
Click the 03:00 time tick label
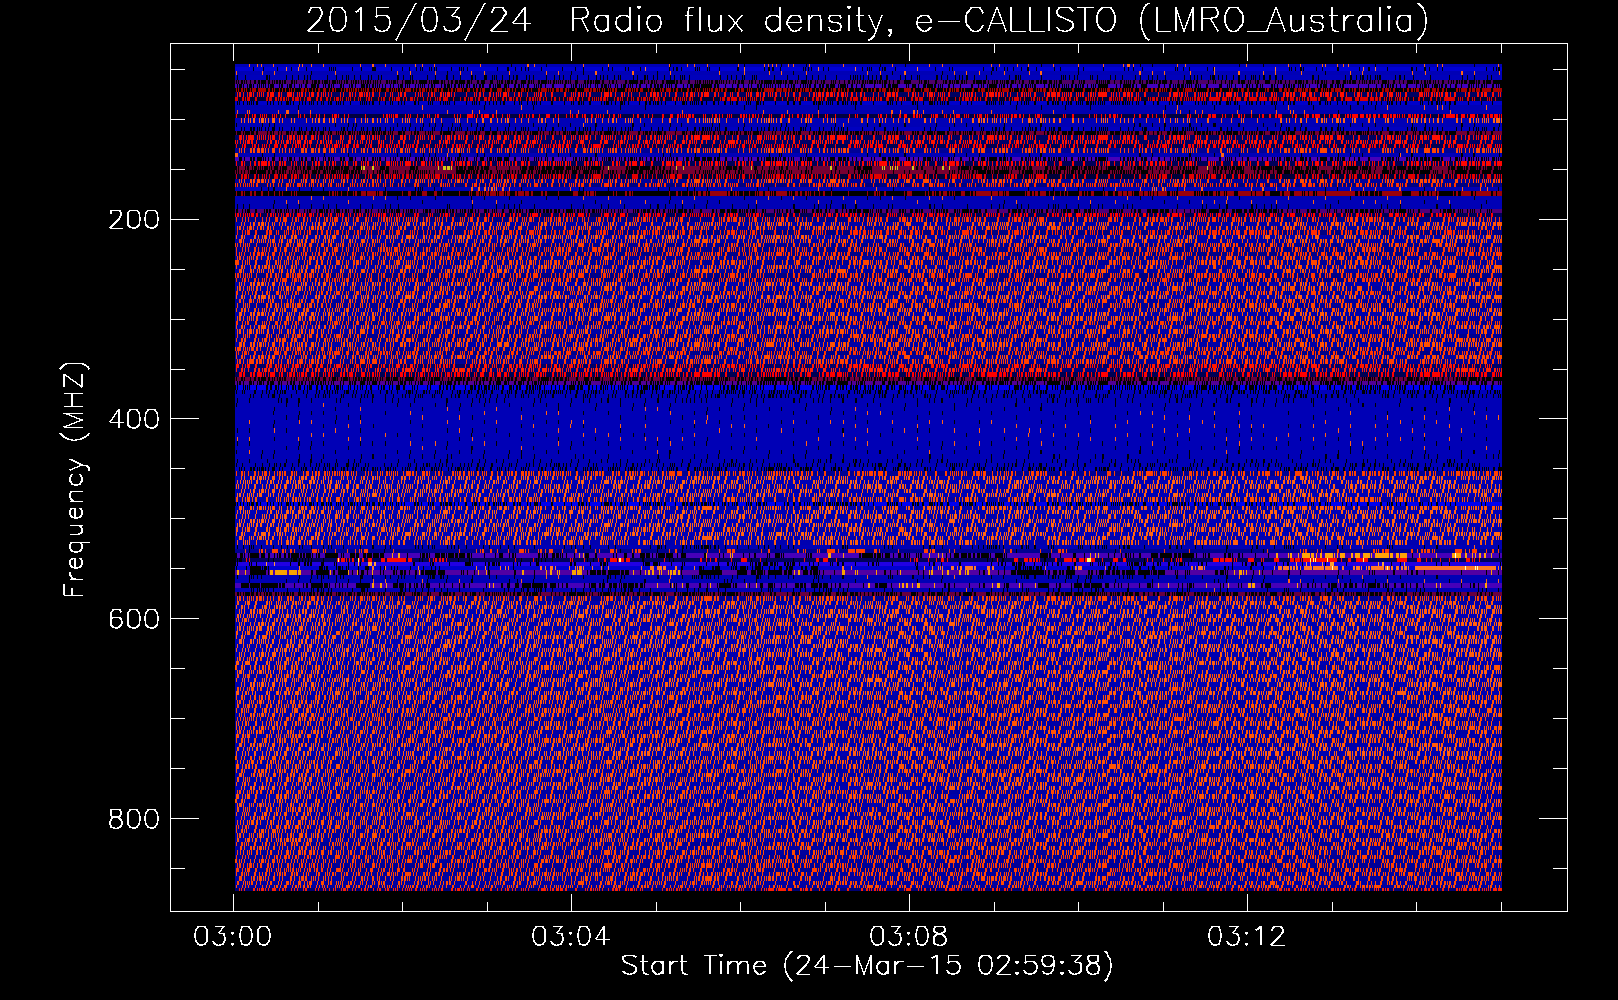click(233, 937)
